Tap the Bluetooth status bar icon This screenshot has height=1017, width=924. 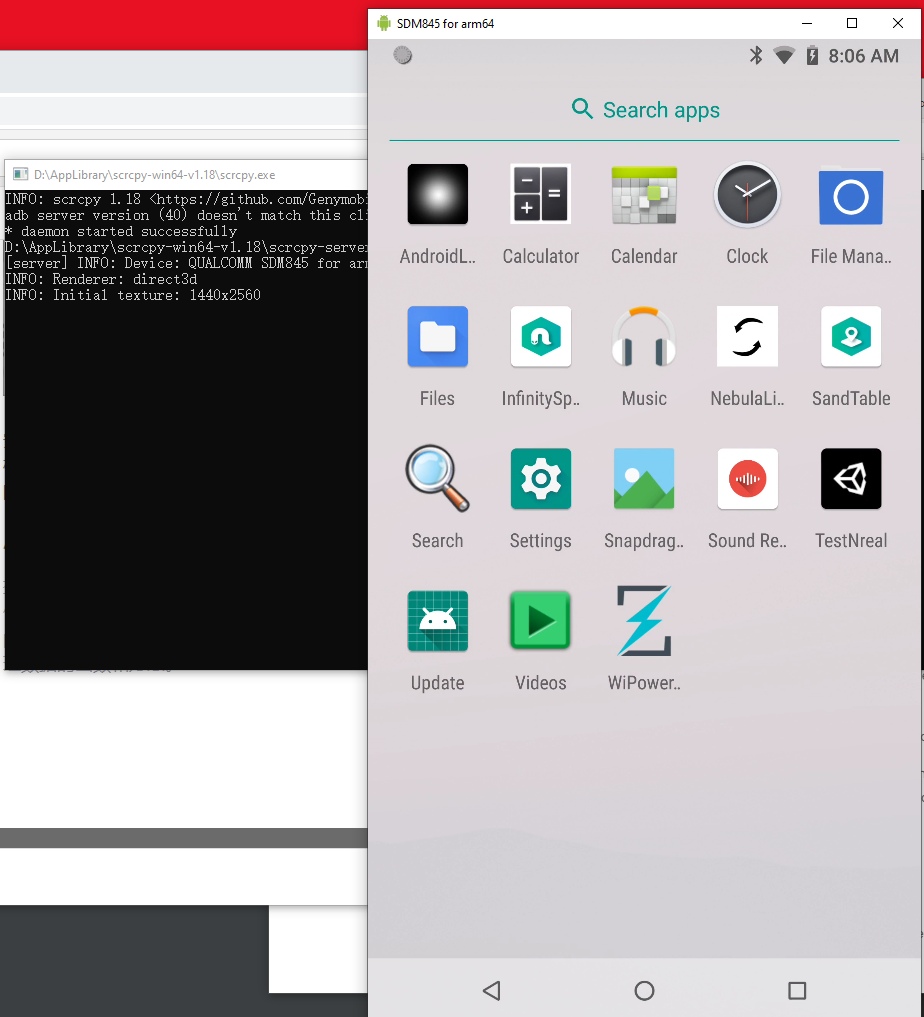click(756, 56)
